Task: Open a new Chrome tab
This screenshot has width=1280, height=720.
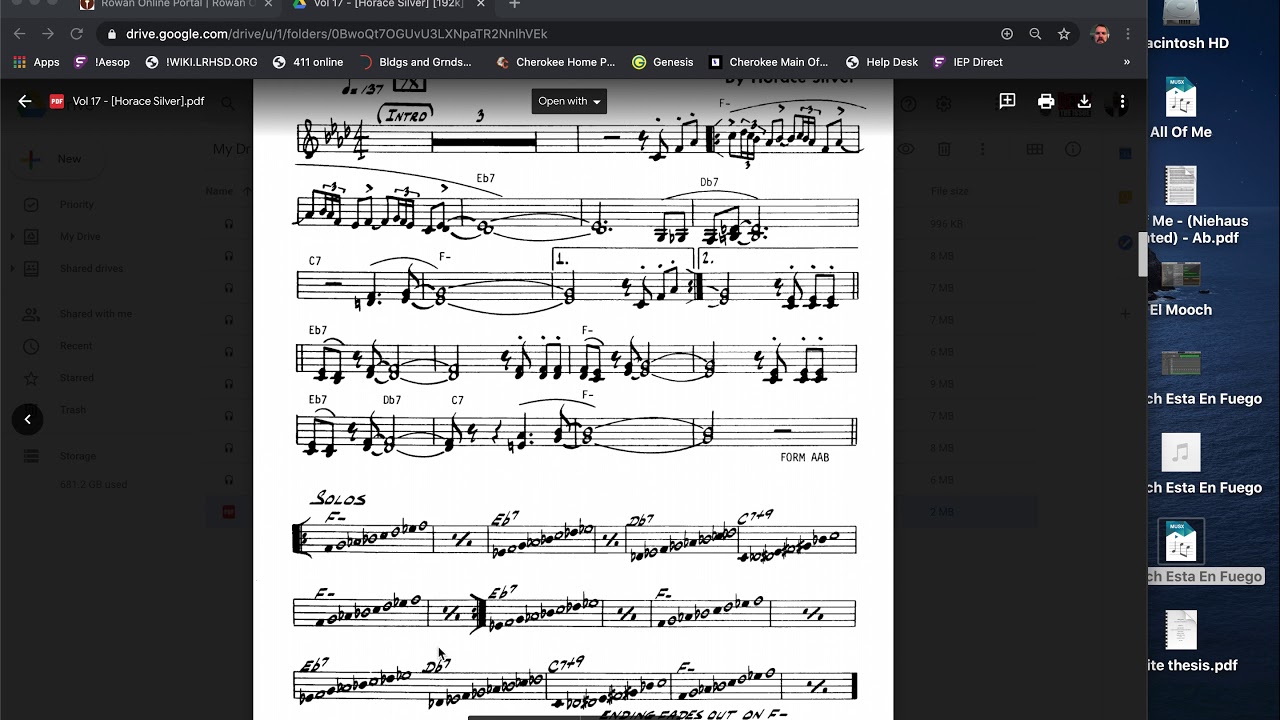Action: tap(514, 4)
